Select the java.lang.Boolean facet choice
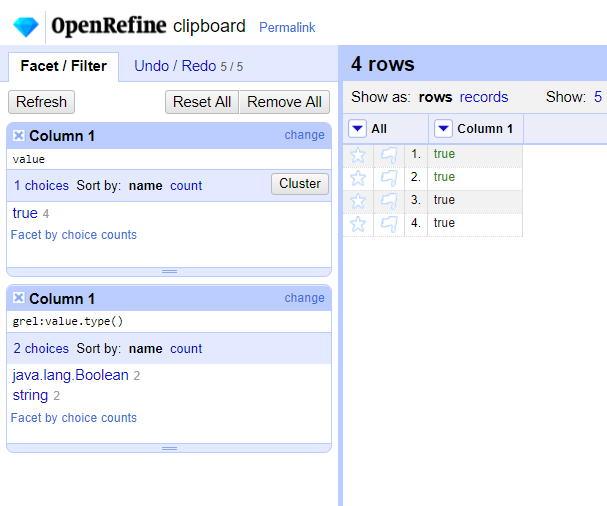This screenshot has height=506, width=607. (70, 375)
